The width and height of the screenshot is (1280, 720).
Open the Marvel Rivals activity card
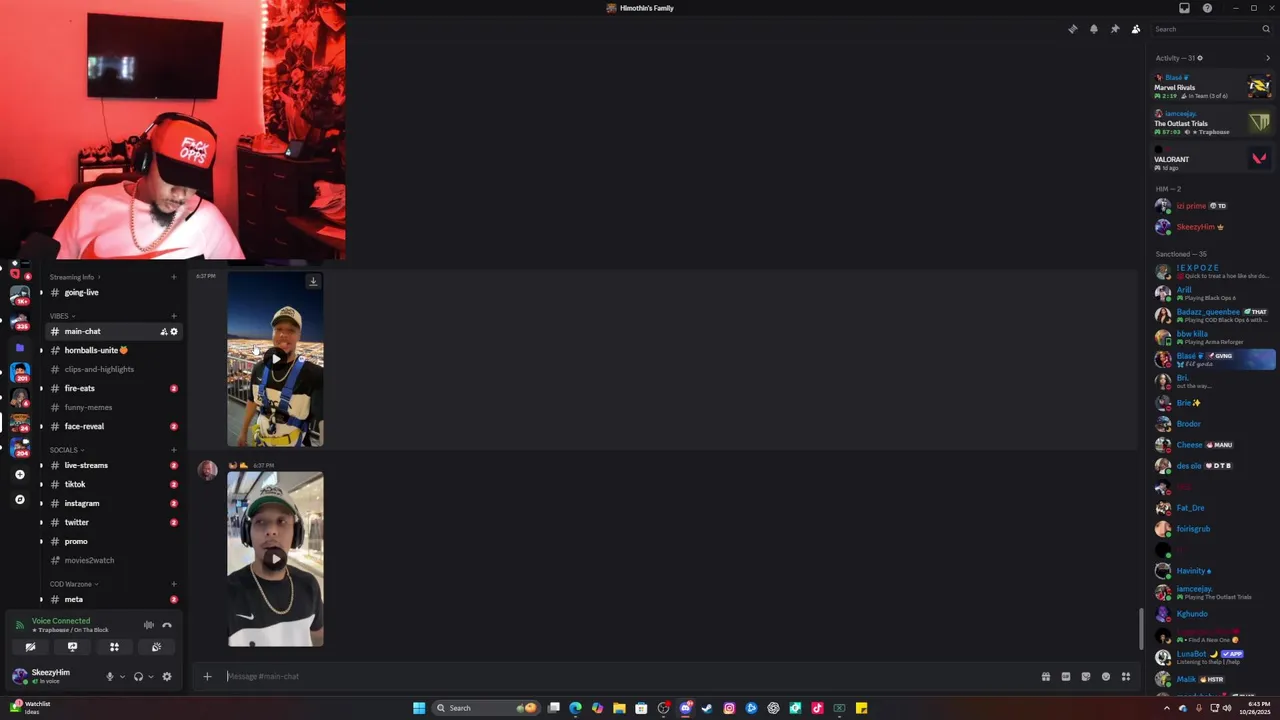1212,87
